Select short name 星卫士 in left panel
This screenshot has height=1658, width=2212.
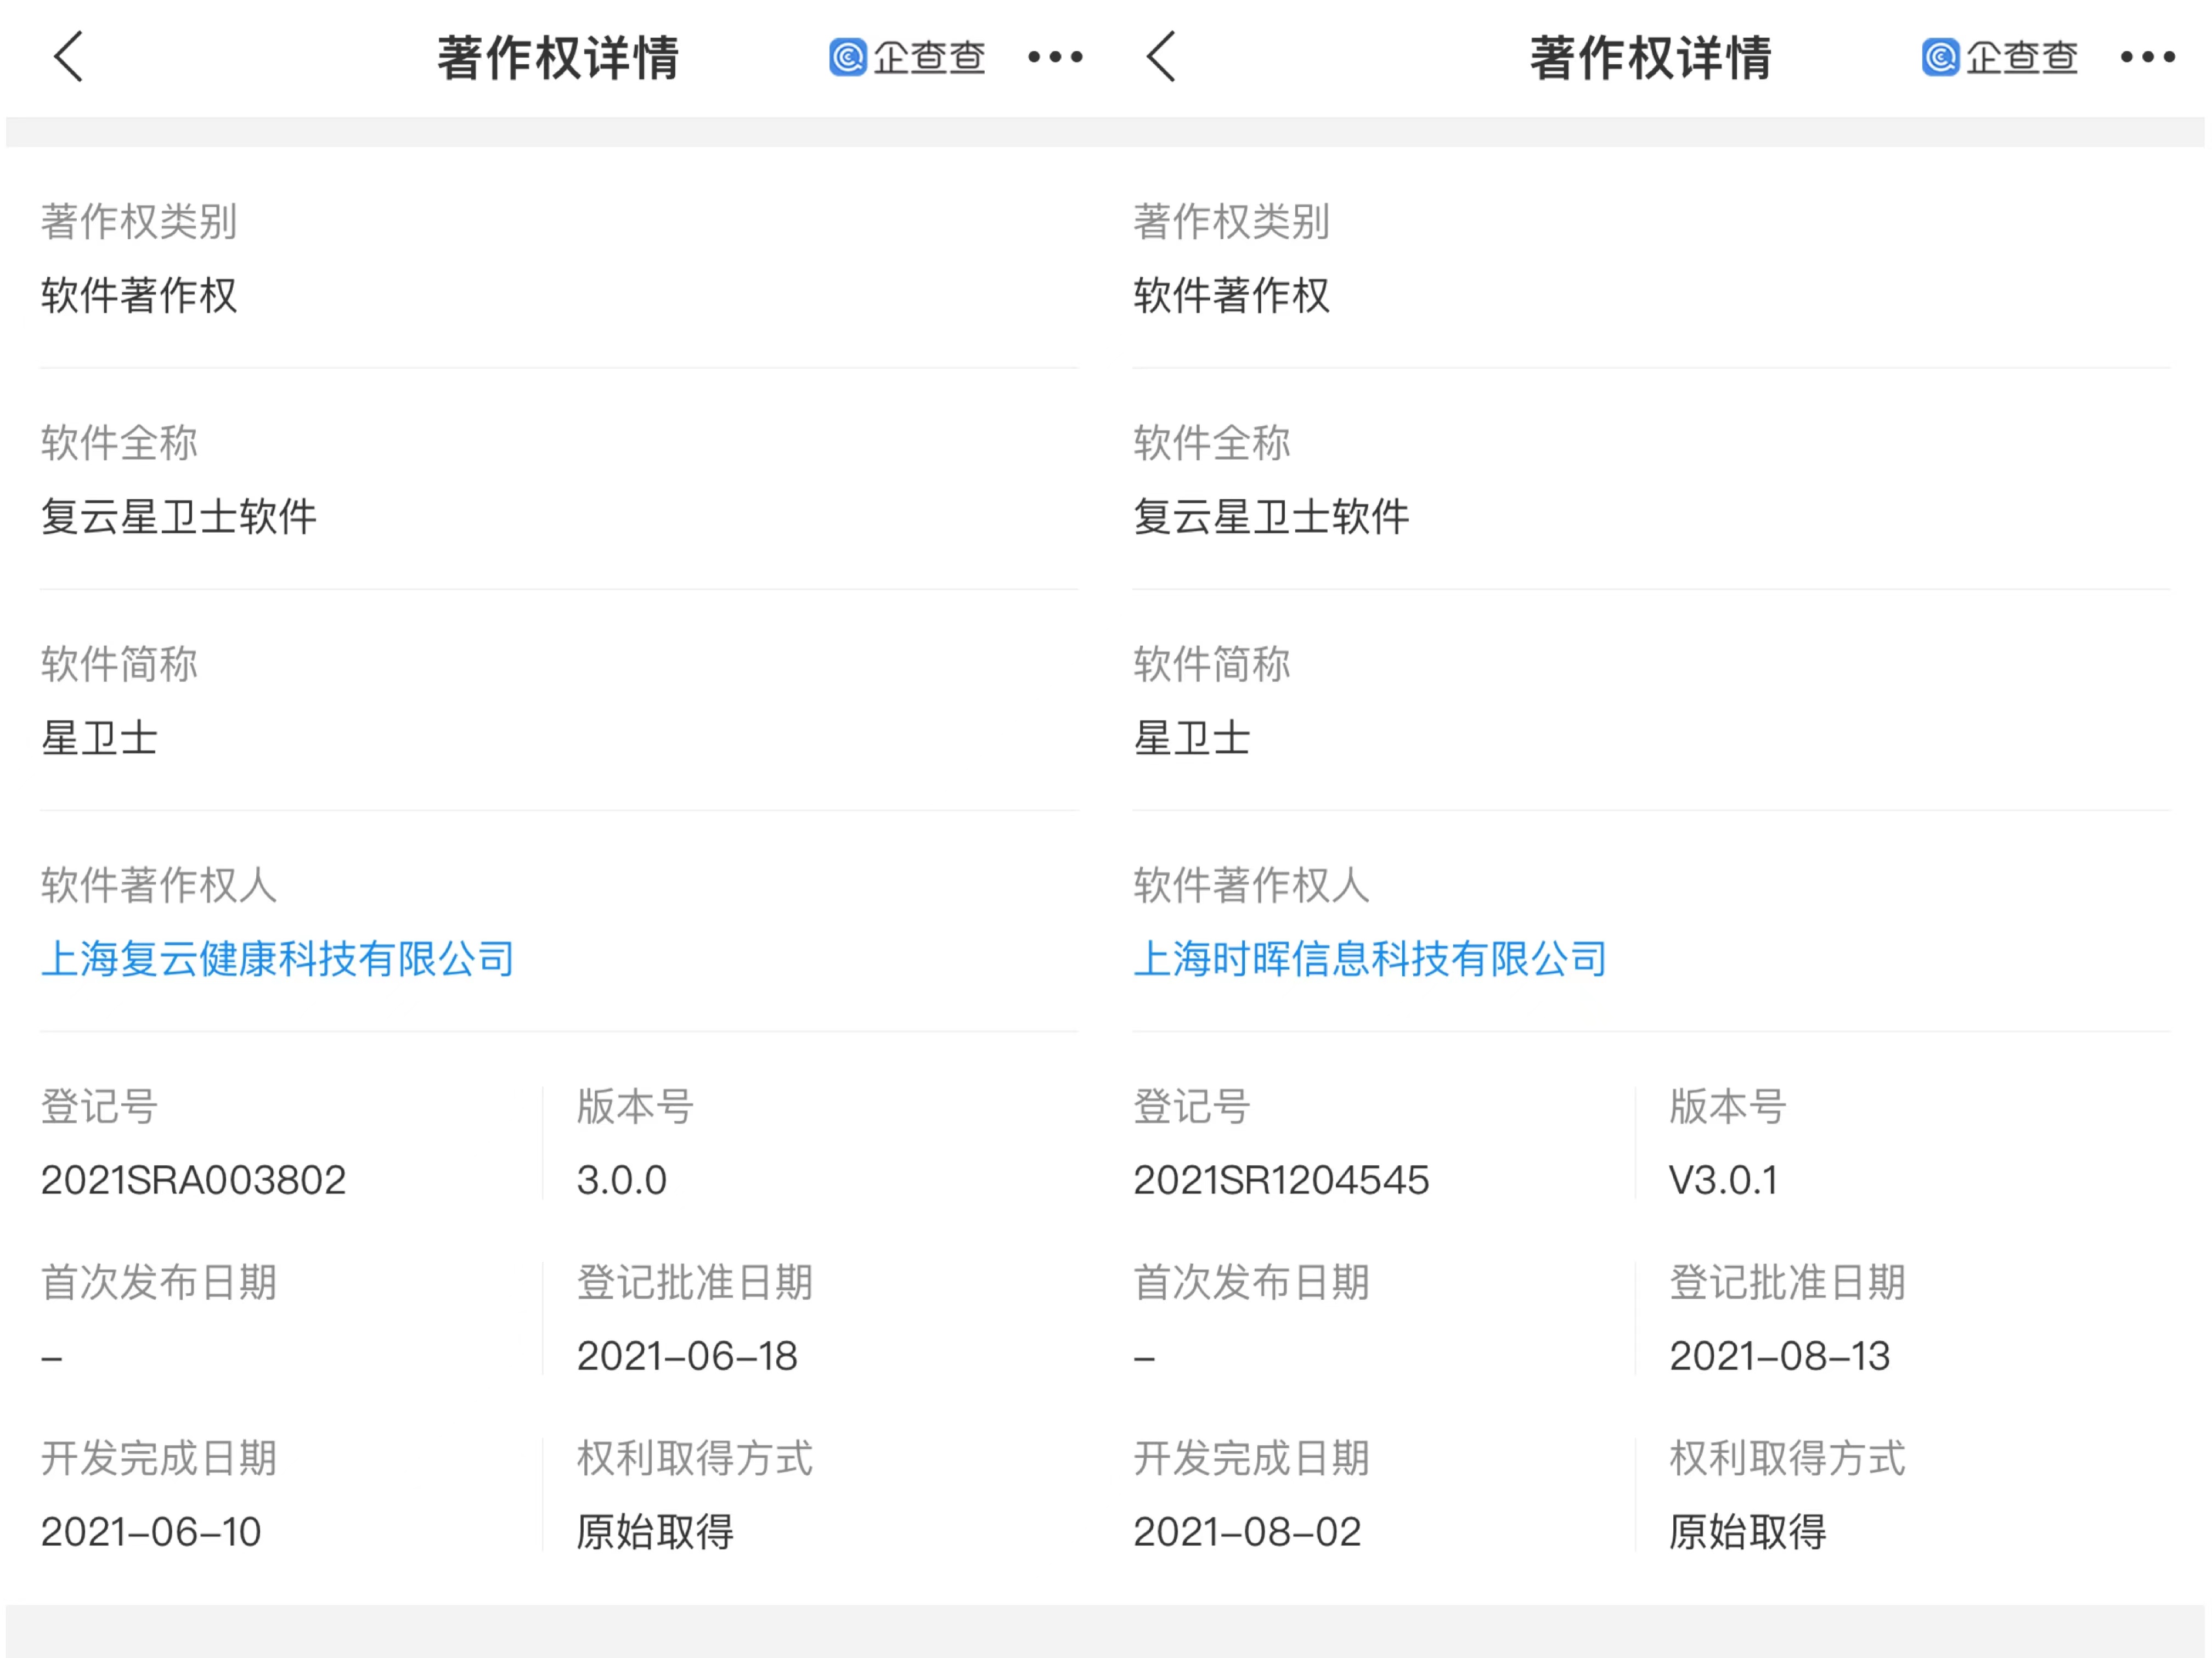(x=99, y=738)
